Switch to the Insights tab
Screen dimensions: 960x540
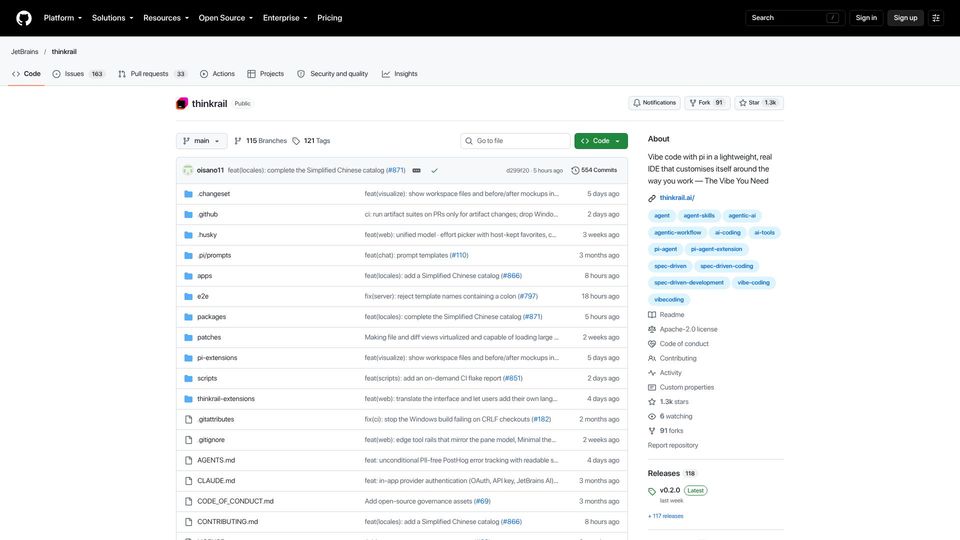[400, 74]
